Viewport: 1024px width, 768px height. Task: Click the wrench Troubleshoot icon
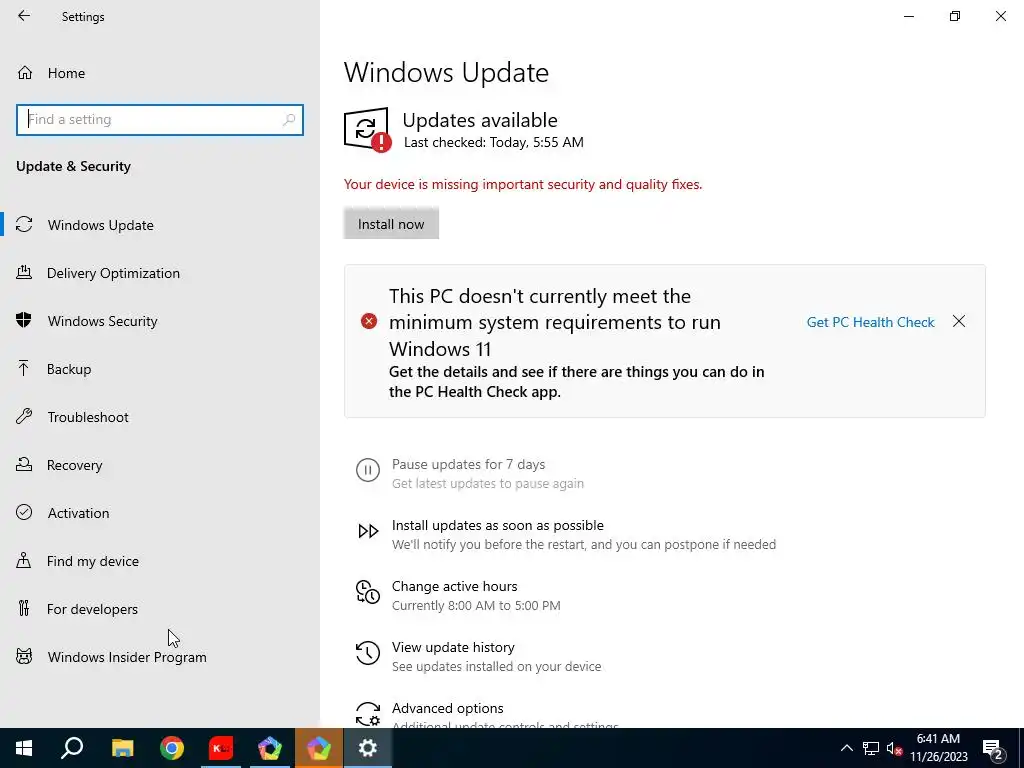pyautogui.click(x=24, y=416)
